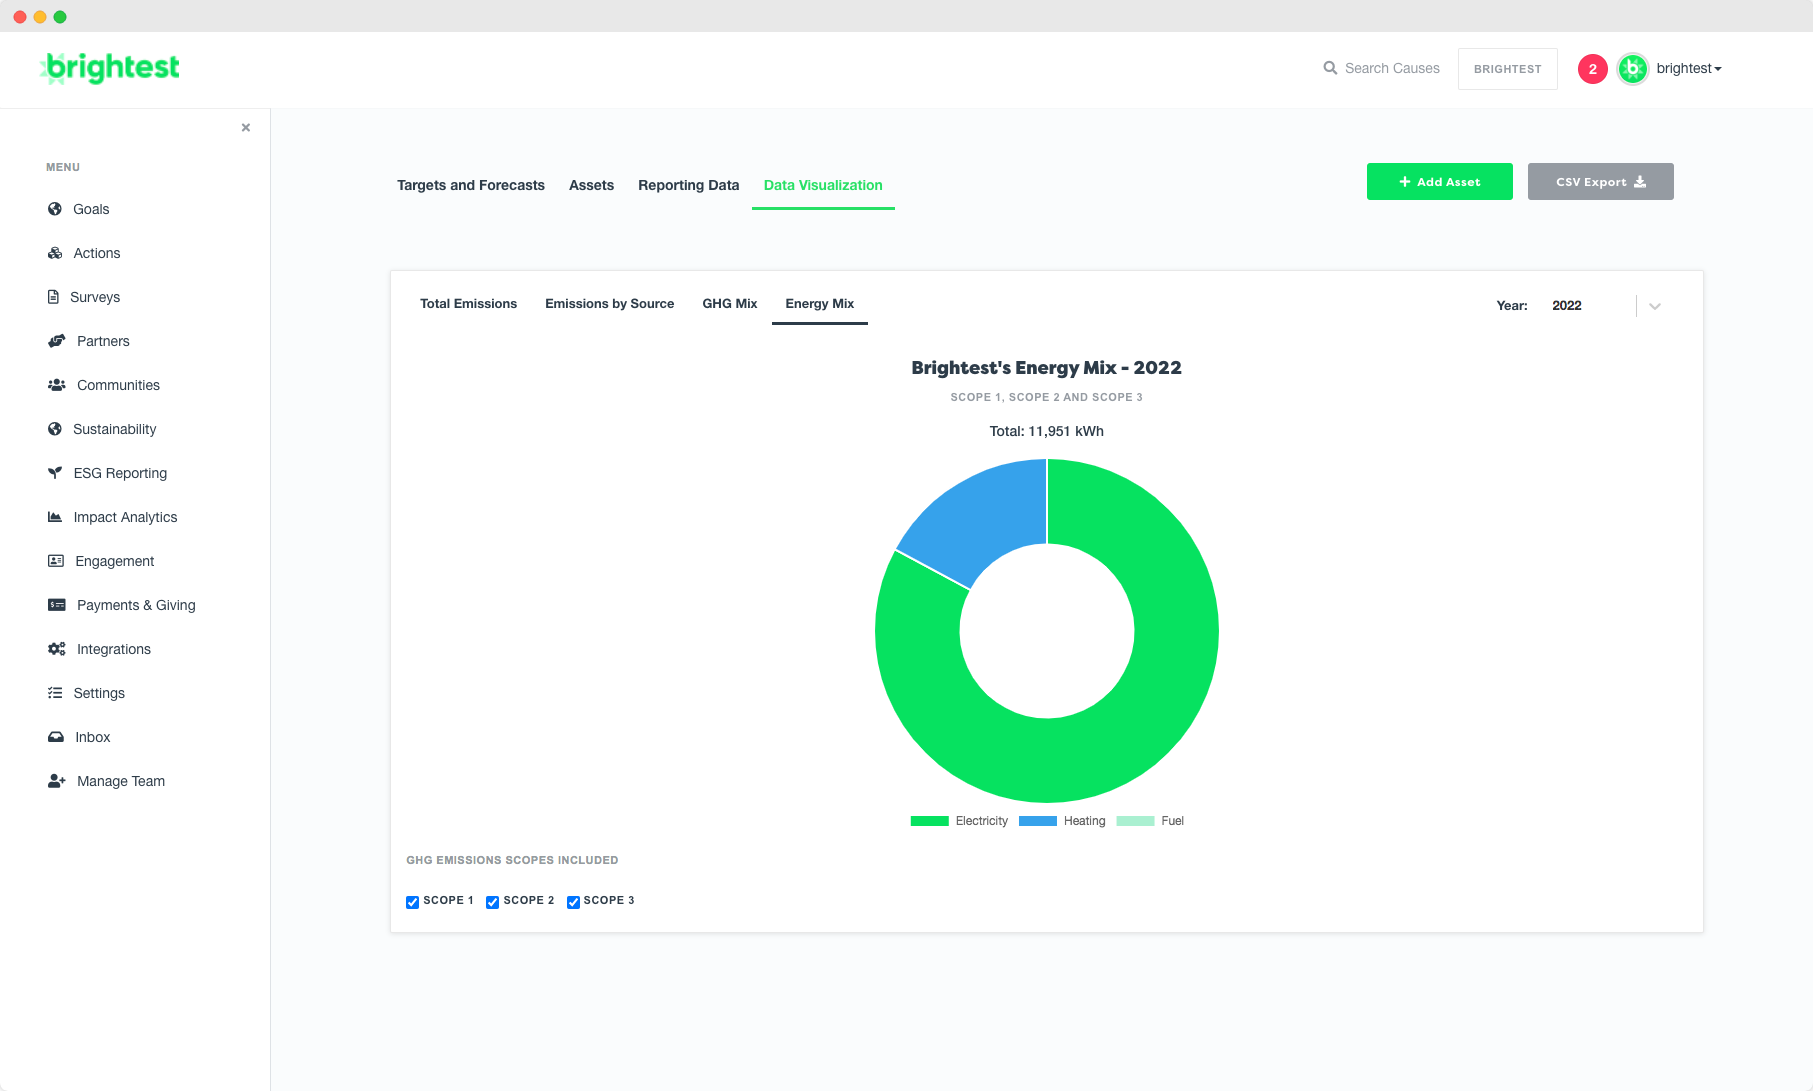The height and width of the screenshot is (1091, 1813).
Task: Uncheck the SCOPE 2 checkbox
Action: tap(492, 902)
